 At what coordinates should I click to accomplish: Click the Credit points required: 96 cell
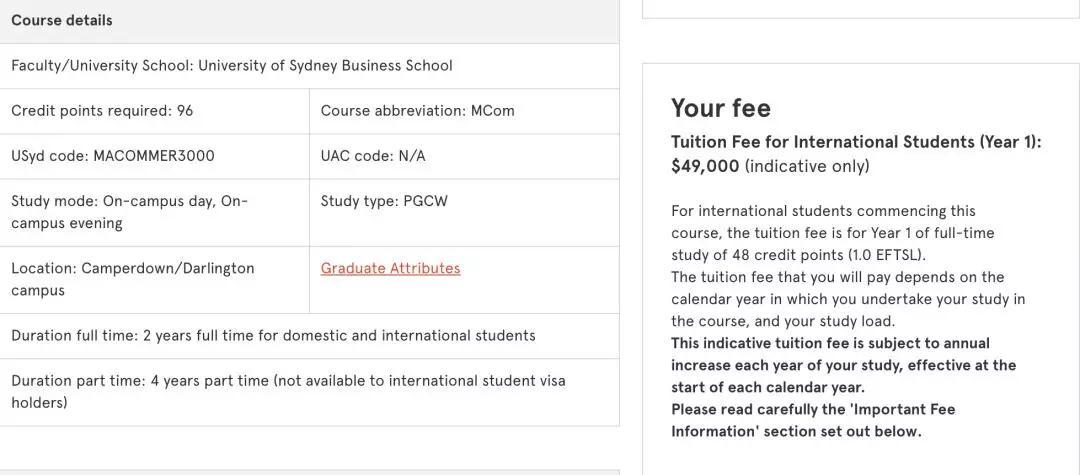pyautogui.click(x=102, y=111)
